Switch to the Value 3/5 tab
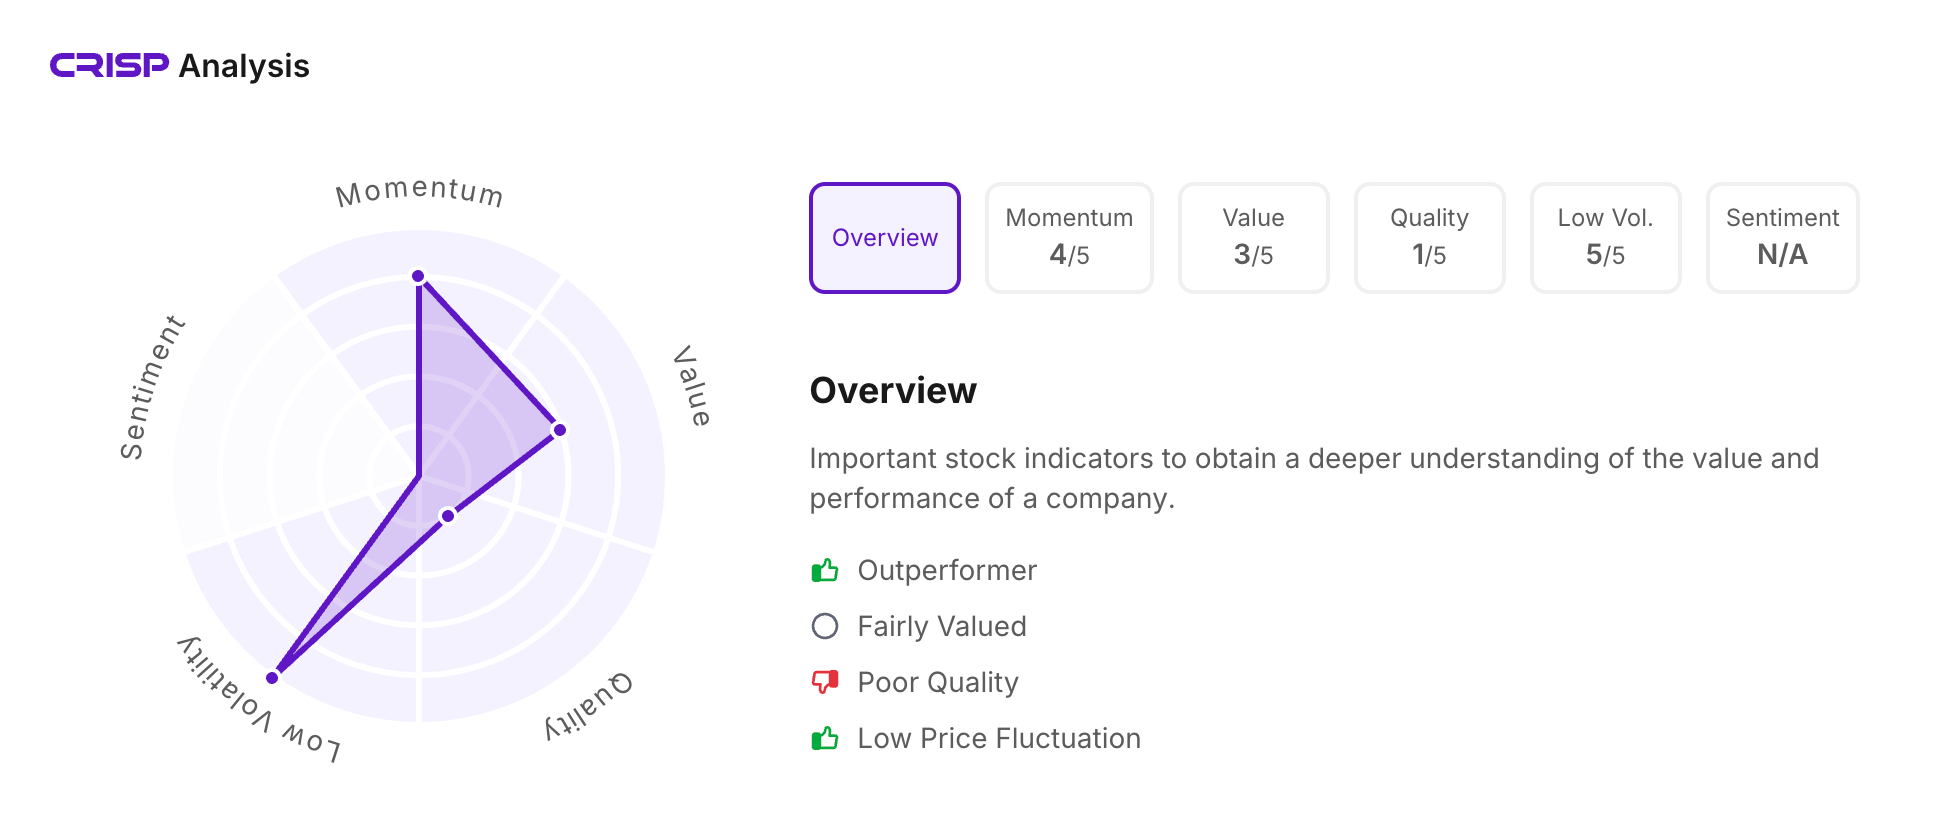1946x834 pixels. (x=1253, y=238)
